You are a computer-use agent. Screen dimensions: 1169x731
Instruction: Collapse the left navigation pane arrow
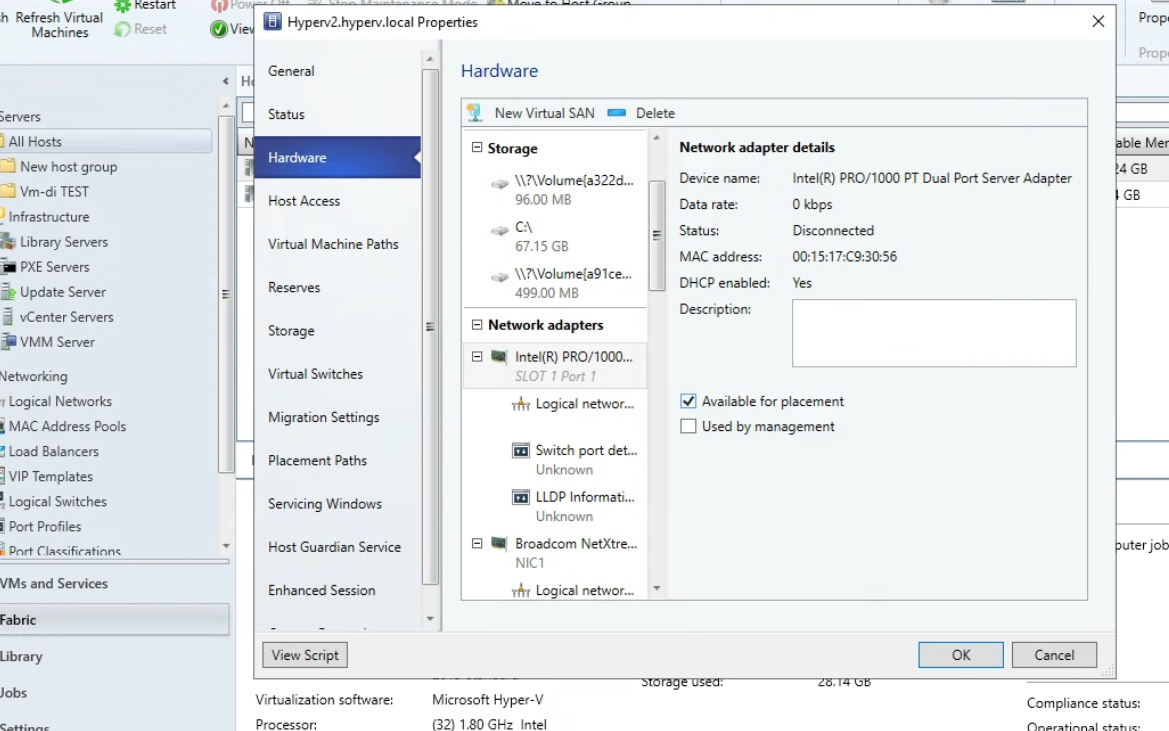pyautogui.click(x=226, y=80)
